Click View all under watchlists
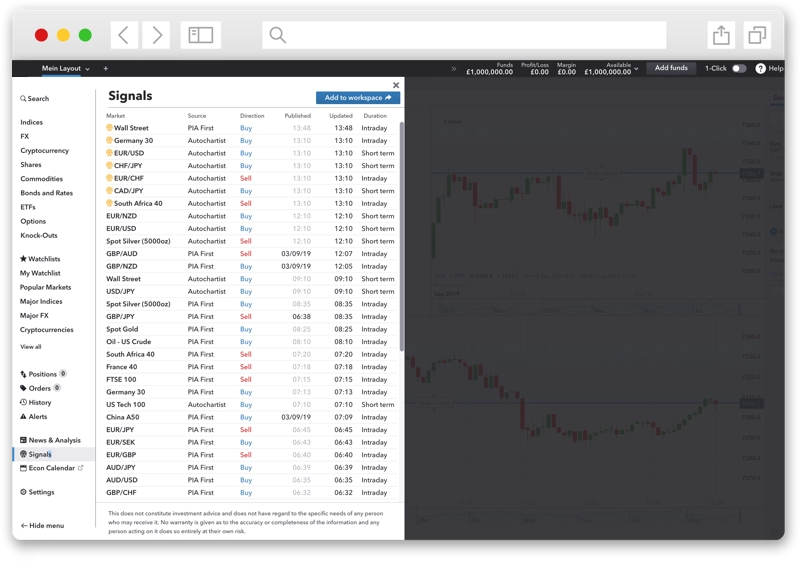Screen dimensions: 800x564 (x=31, y=347)
